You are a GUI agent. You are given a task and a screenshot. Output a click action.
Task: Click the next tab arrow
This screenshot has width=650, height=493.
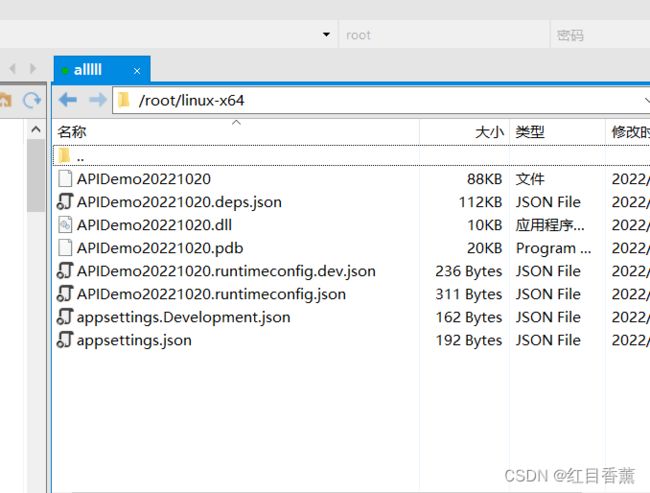(33, 68)
